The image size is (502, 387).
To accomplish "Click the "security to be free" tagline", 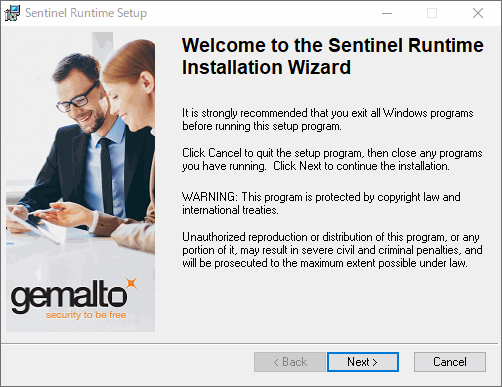I will coord(86,315).
